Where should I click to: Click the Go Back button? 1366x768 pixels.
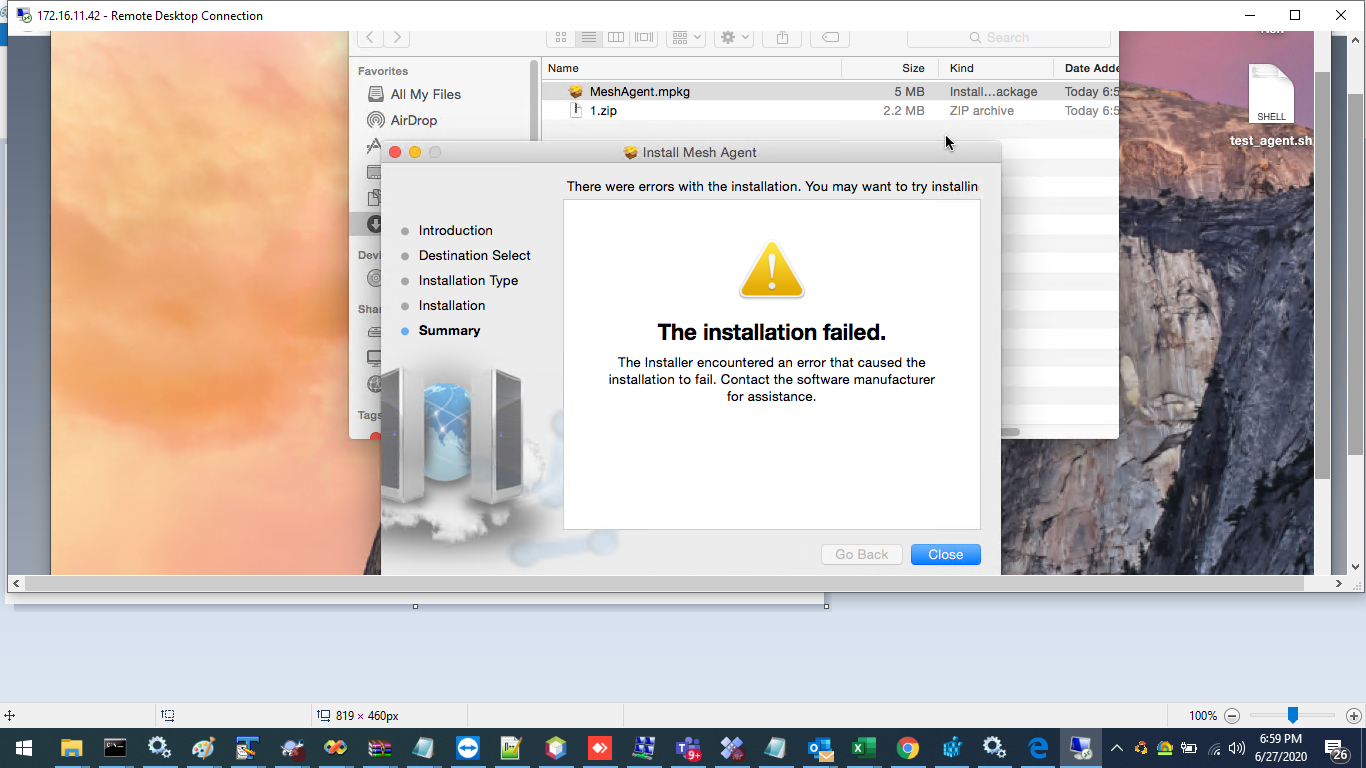[x=861, y=554]
